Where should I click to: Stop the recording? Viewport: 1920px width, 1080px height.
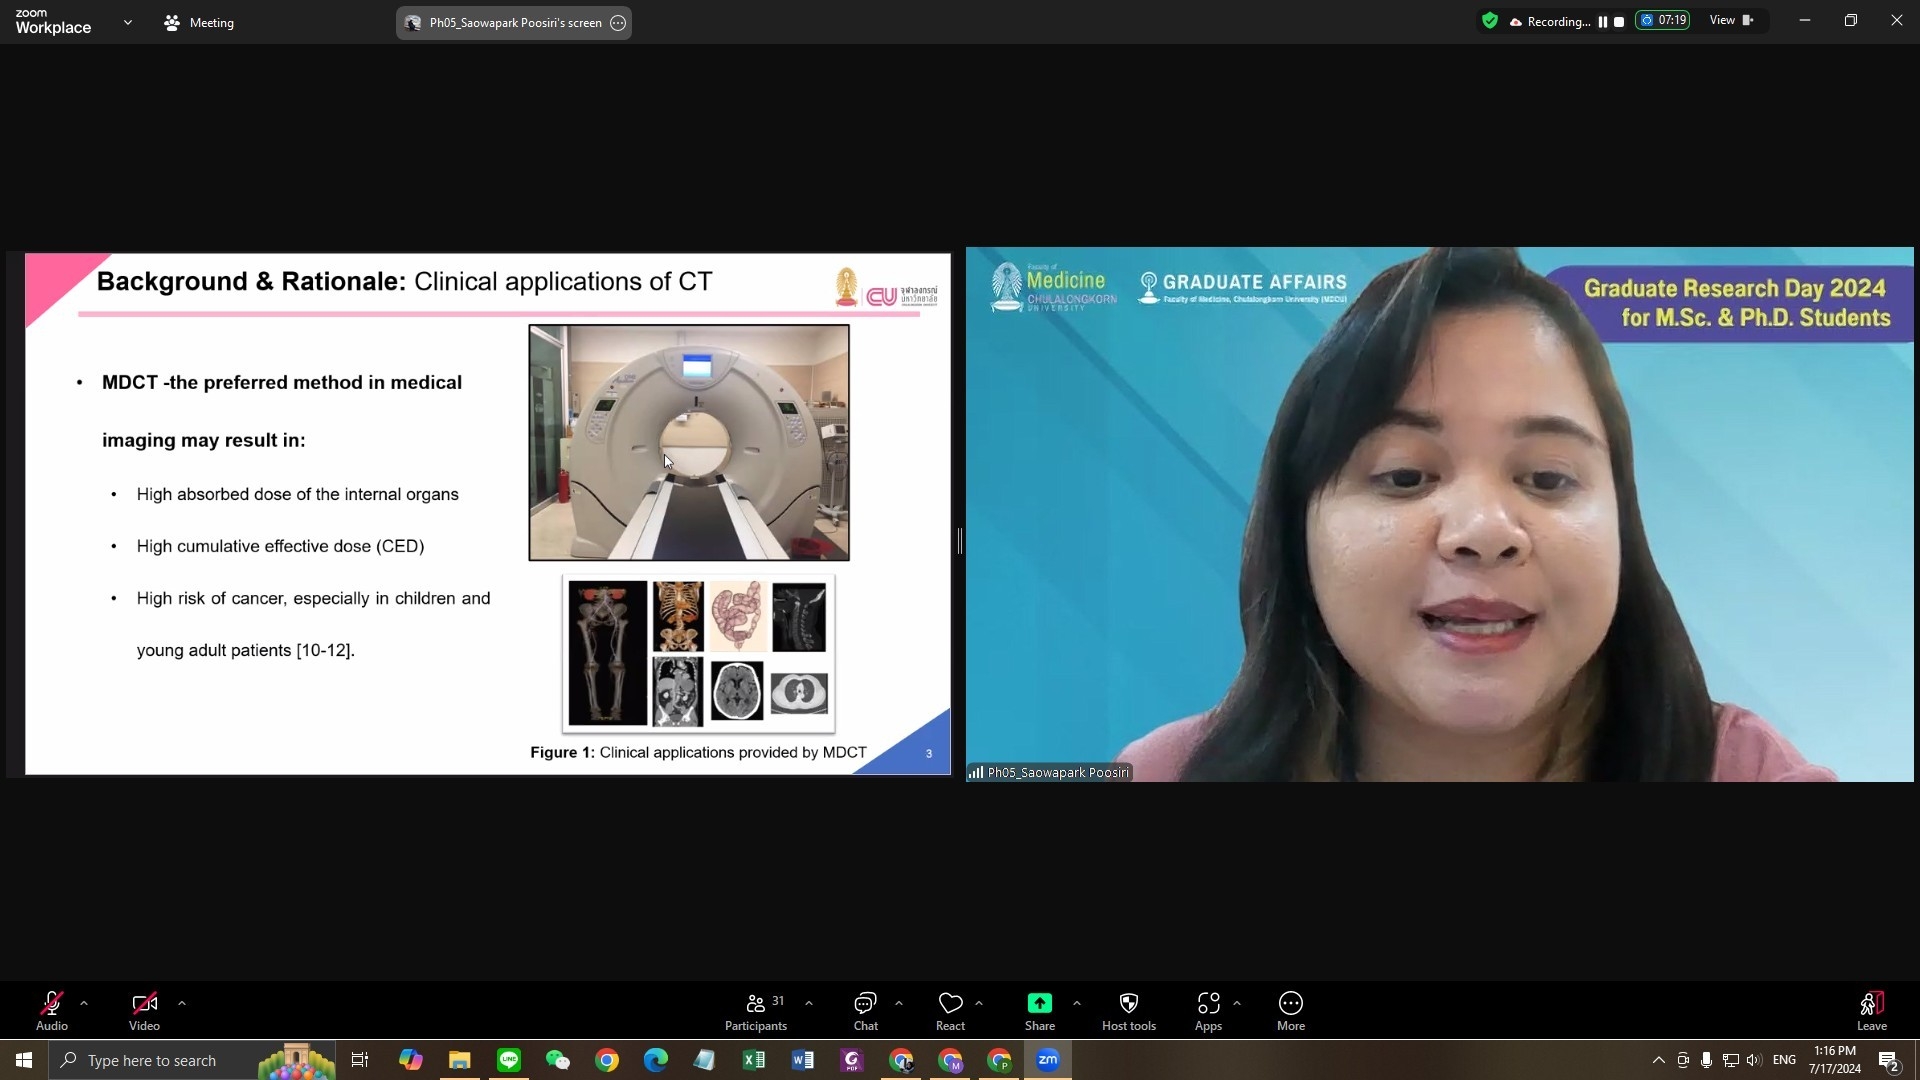coord(1619,22)
